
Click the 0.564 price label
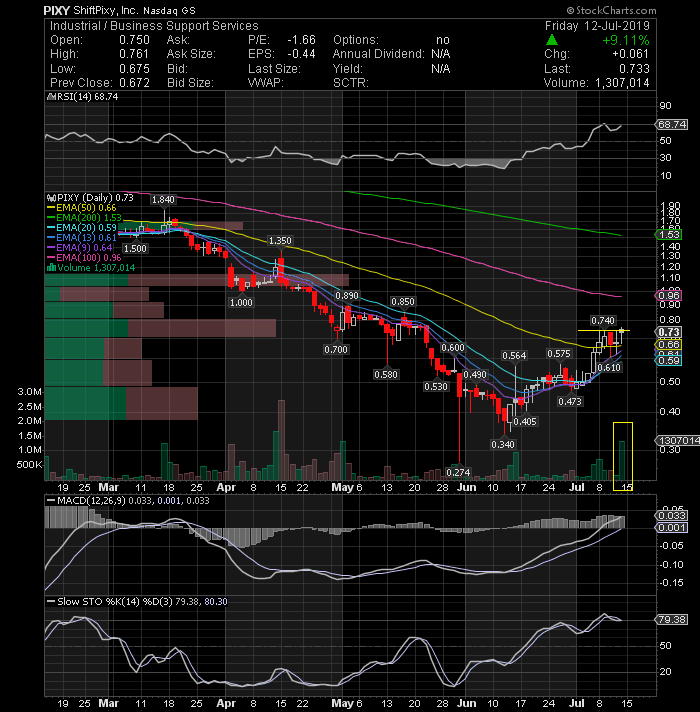514,356
